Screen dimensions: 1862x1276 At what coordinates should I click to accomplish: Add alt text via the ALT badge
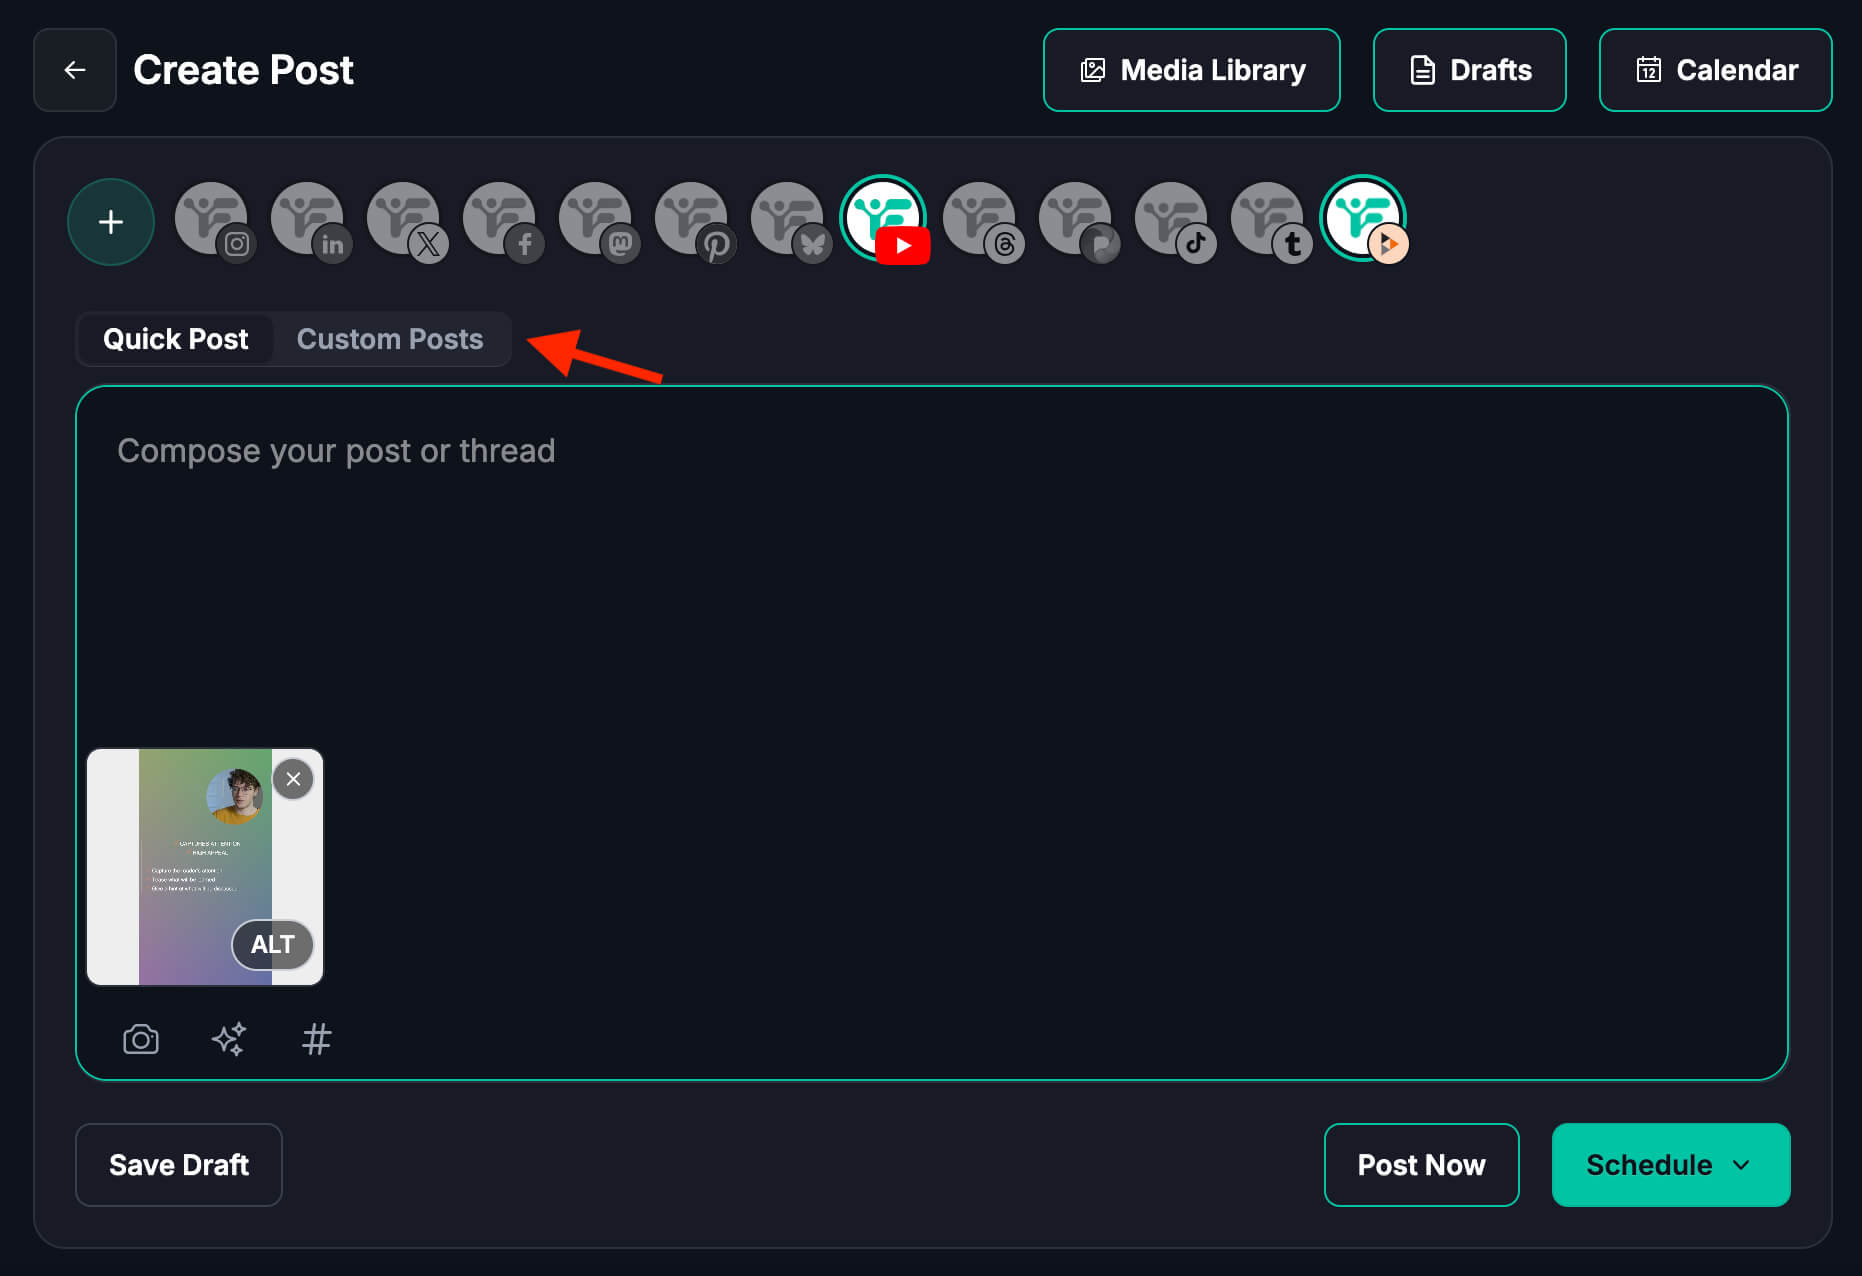point(272,944)
